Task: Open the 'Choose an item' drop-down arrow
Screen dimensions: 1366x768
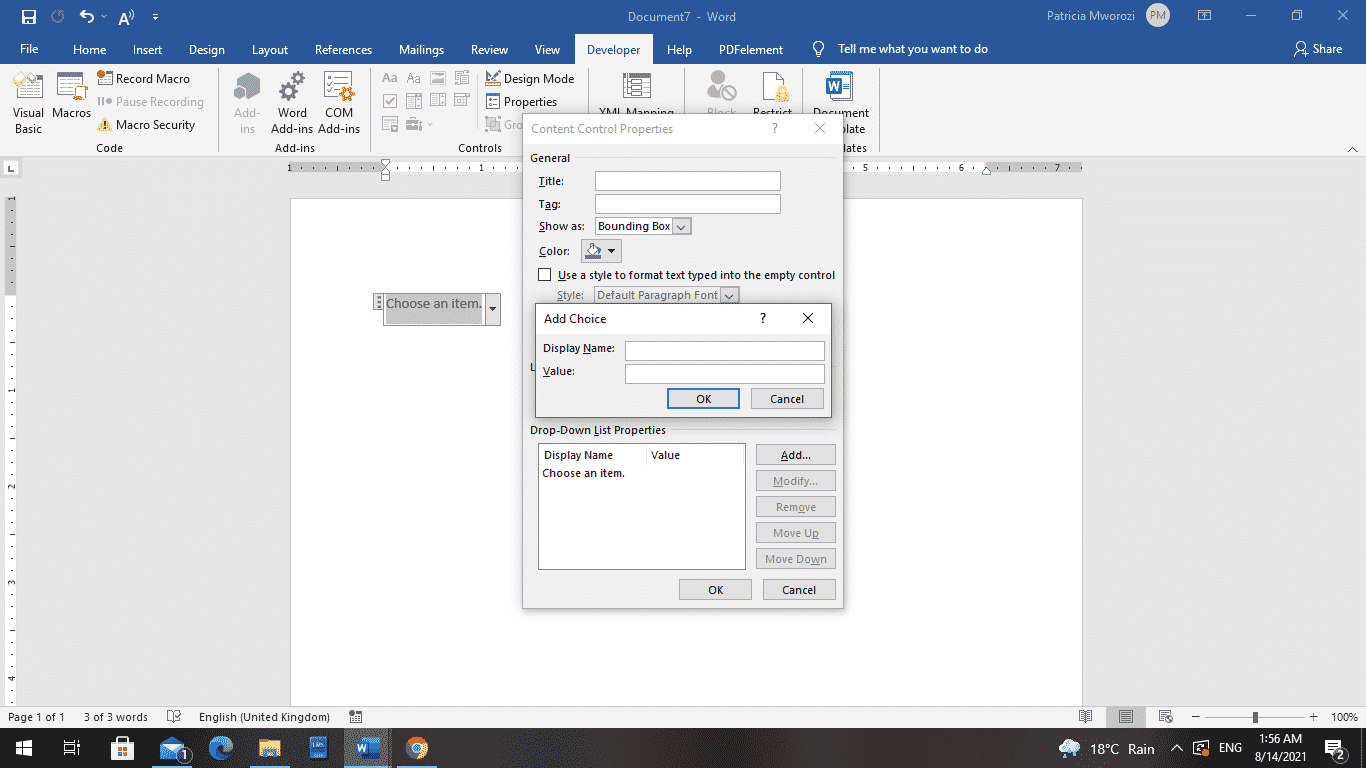Action: pos(492,310)
